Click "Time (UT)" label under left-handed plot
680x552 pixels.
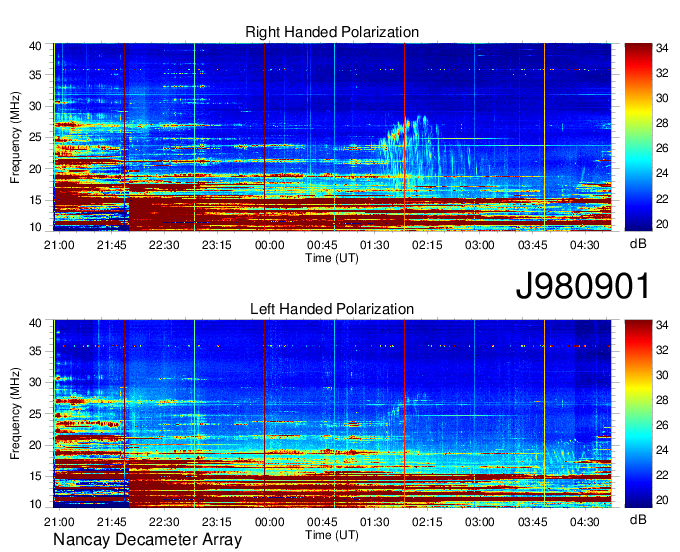point(332,535)
